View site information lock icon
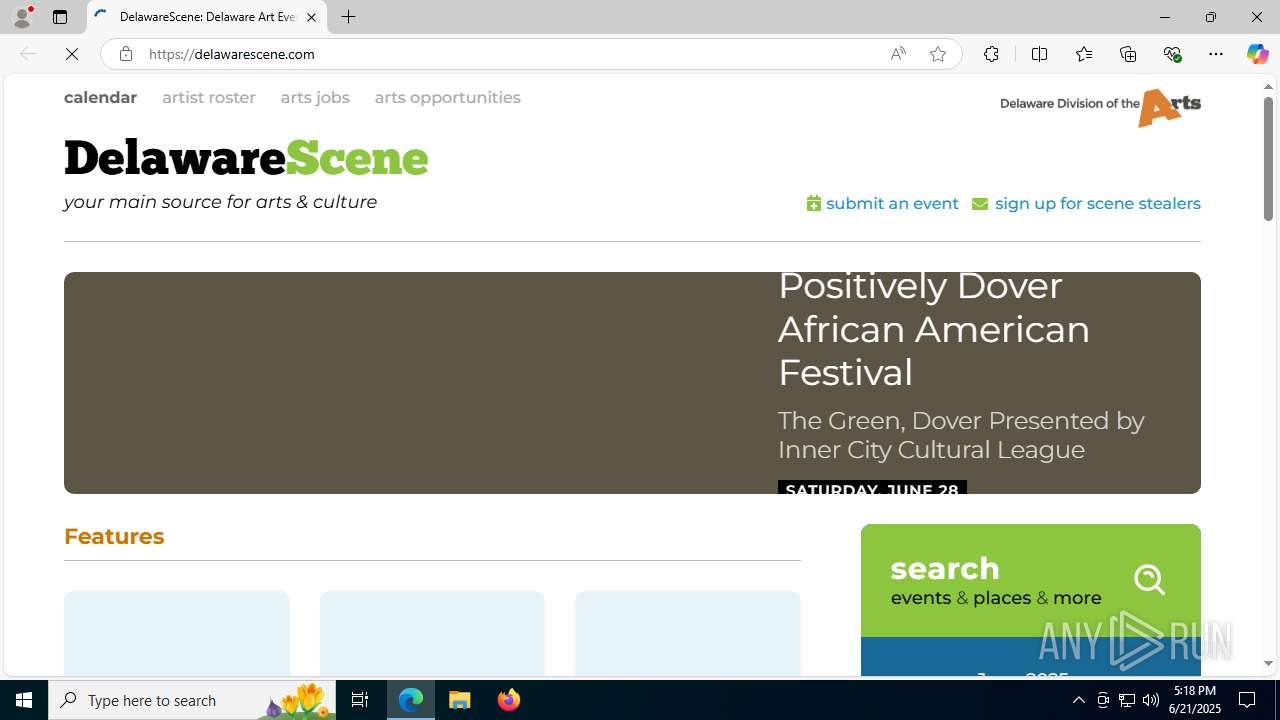Screen dimensions: 1280x720 tap(125, 54)
